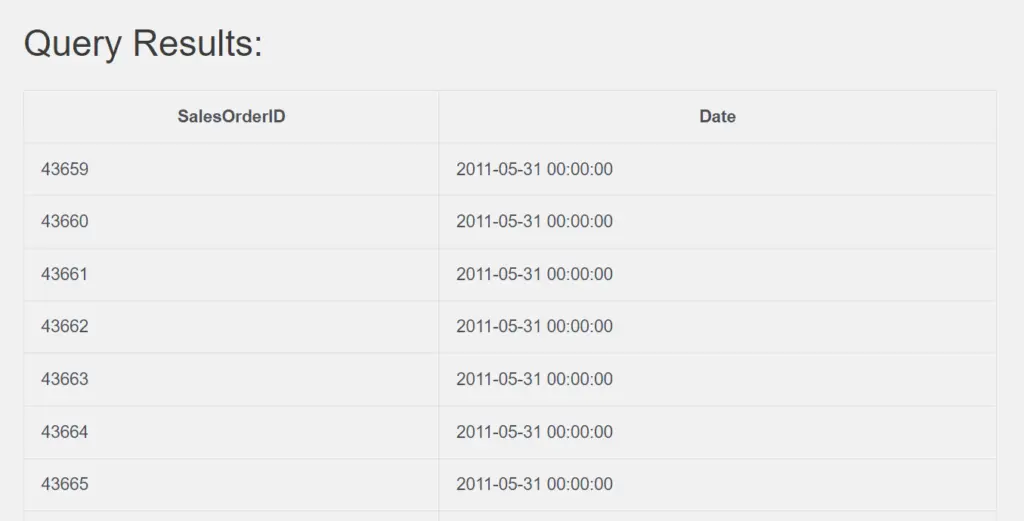Click order ID 43664 cell

click(231, 432)
